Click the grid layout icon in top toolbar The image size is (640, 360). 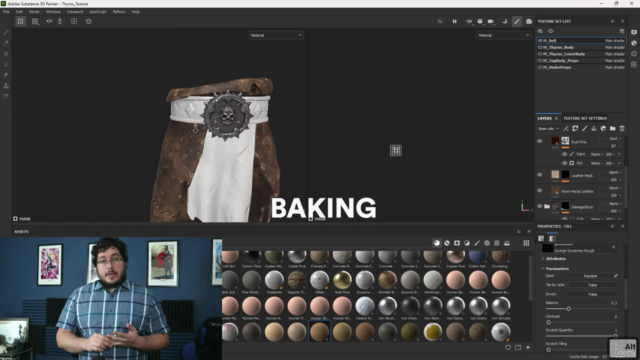(20, 21)
